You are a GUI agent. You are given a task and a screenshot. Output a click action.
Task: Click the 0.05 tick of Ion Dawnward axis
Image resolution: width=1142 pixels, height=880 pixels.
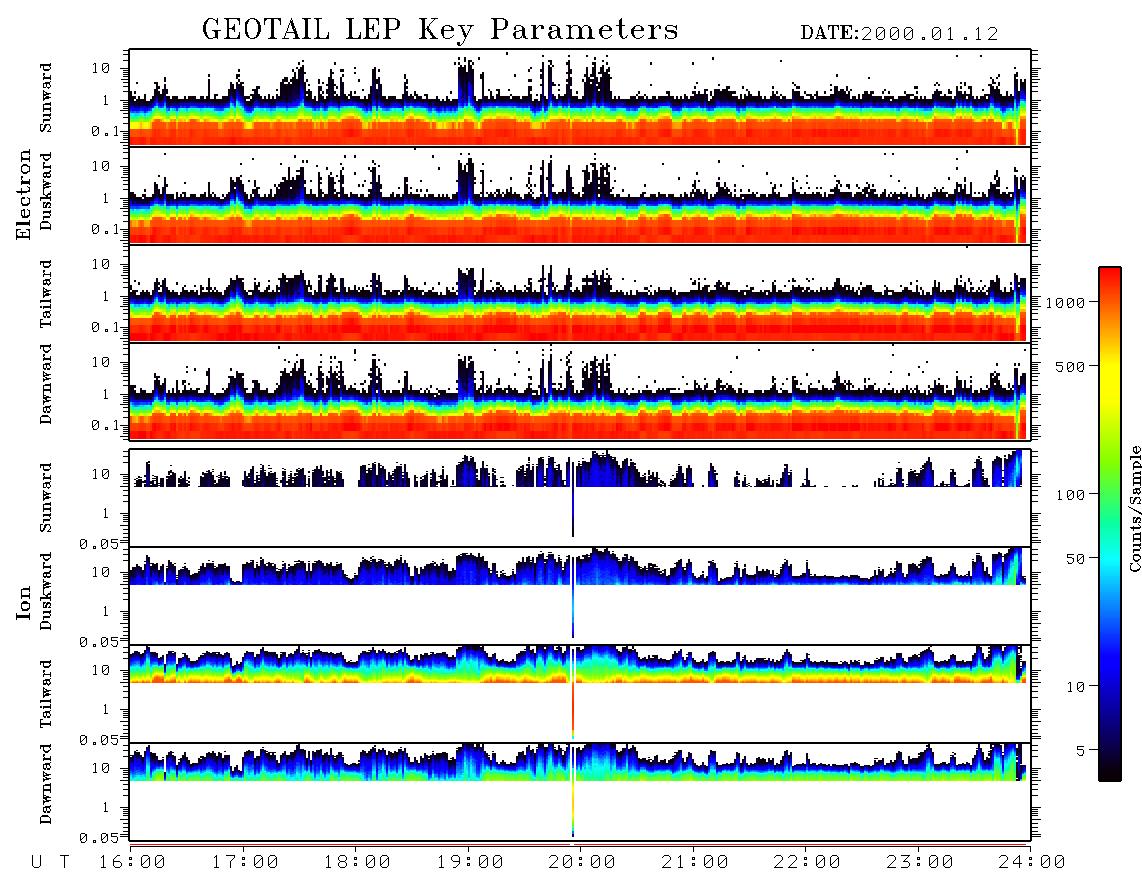pos(98,838)
